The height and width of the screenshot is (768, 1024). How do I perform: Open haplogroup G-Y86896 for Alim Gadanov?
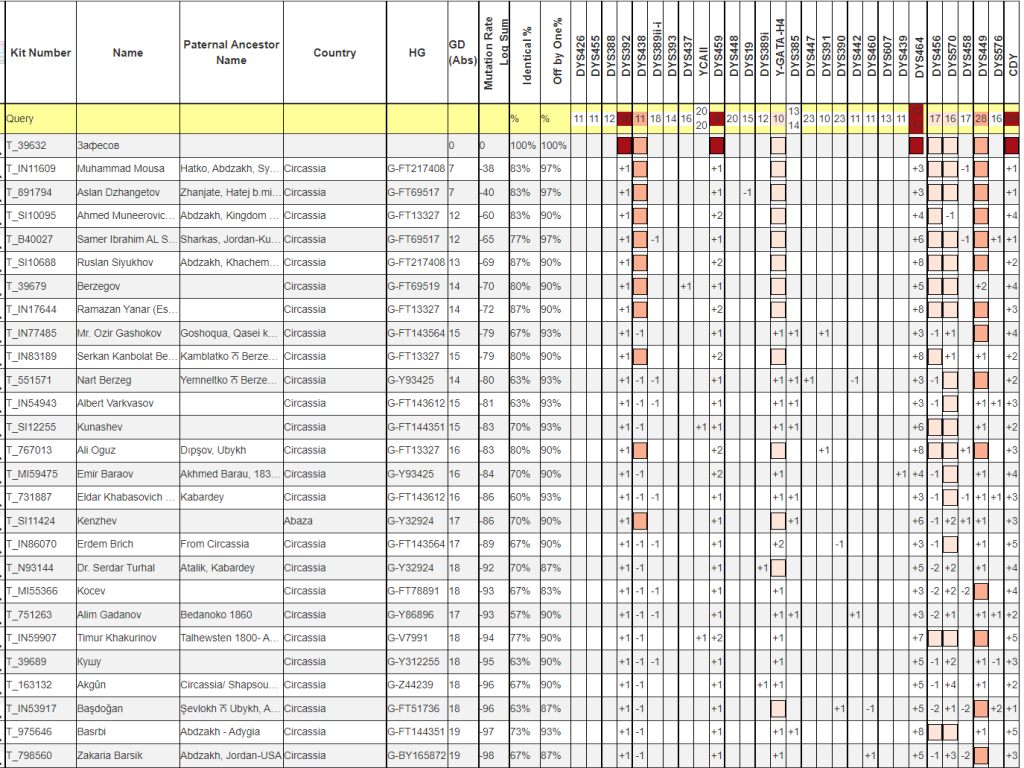pos(410,615)
